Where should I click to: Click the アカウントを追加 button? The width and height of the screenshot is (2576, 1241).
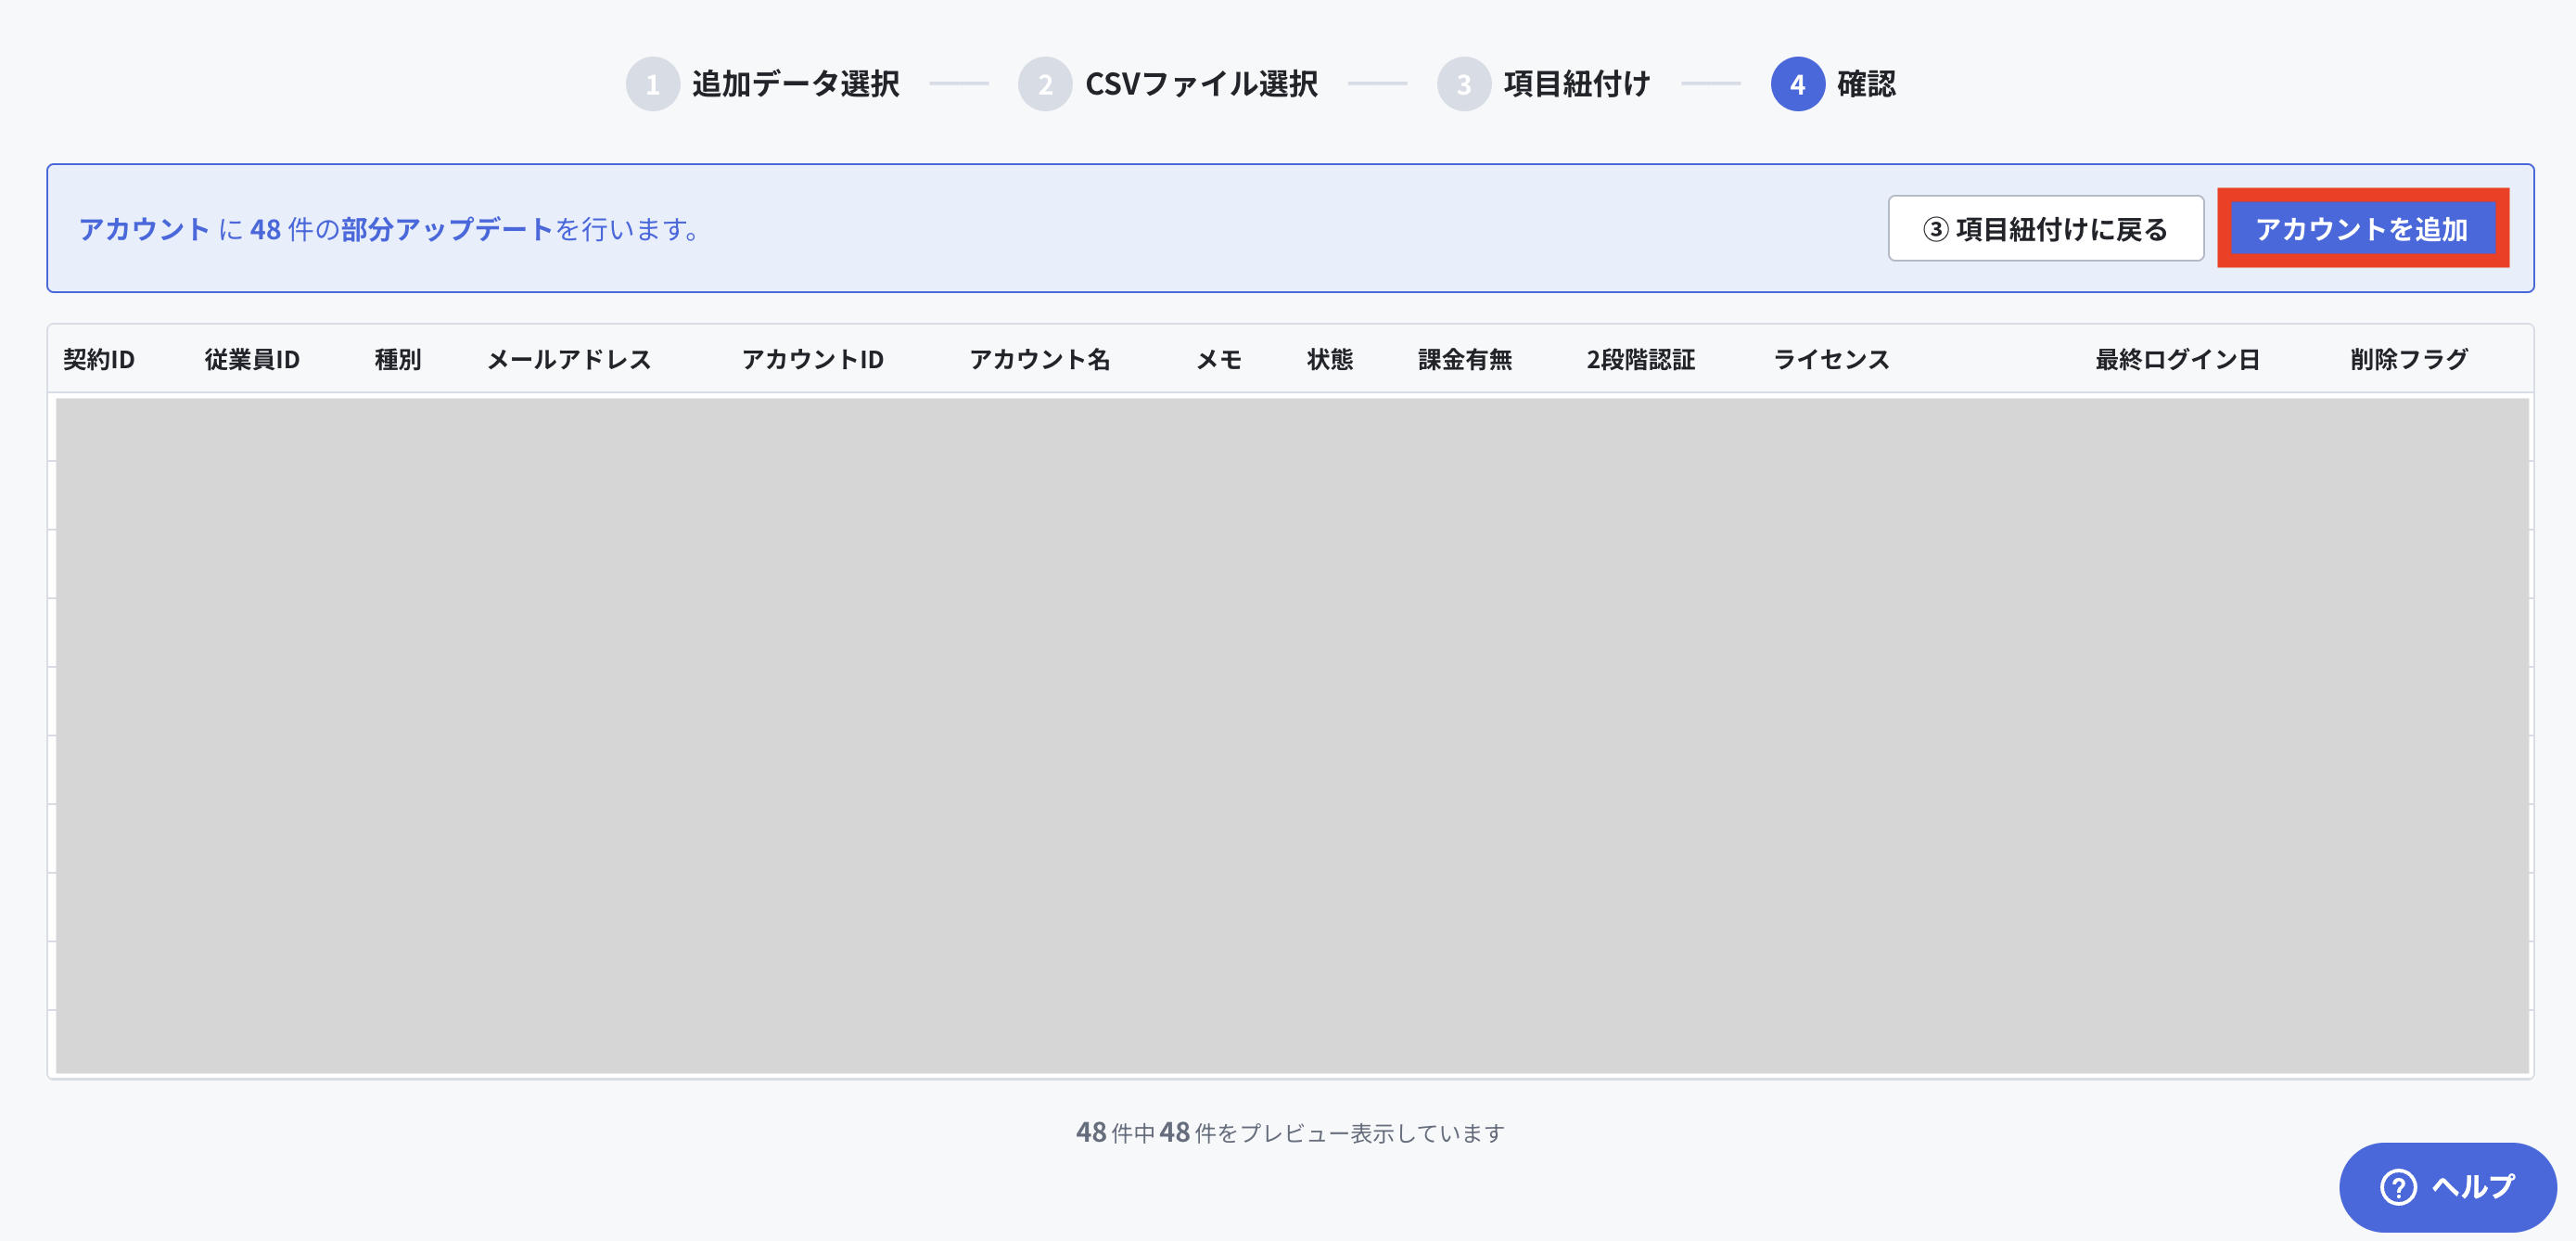click(x=2362, y=228)
